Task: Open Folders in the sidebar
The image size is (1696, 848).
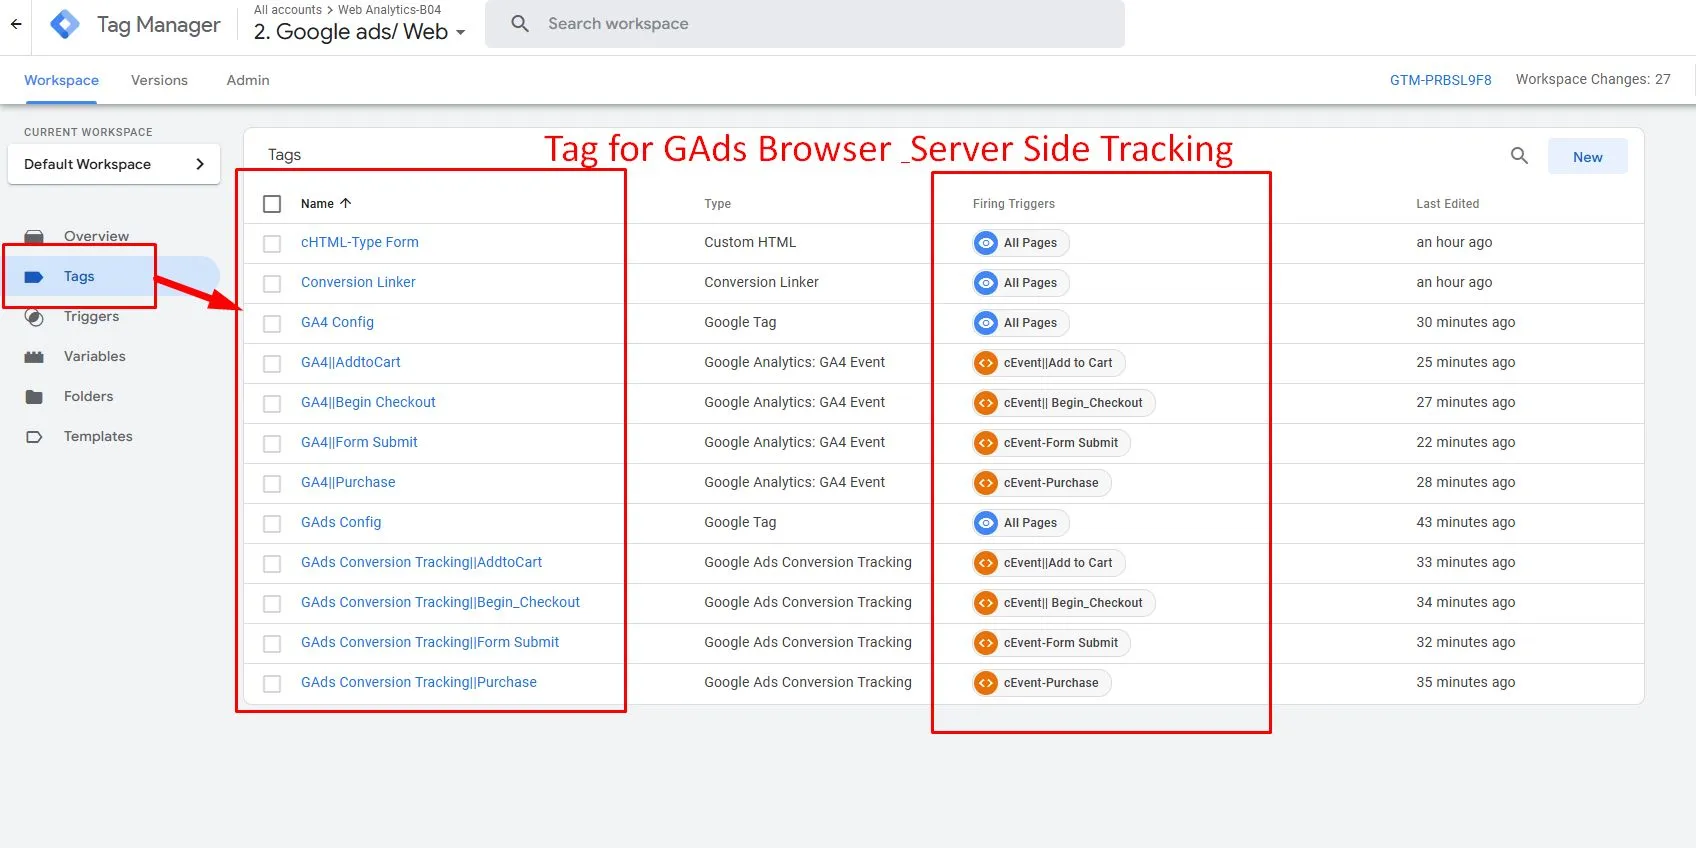Action: coord(88,396)
